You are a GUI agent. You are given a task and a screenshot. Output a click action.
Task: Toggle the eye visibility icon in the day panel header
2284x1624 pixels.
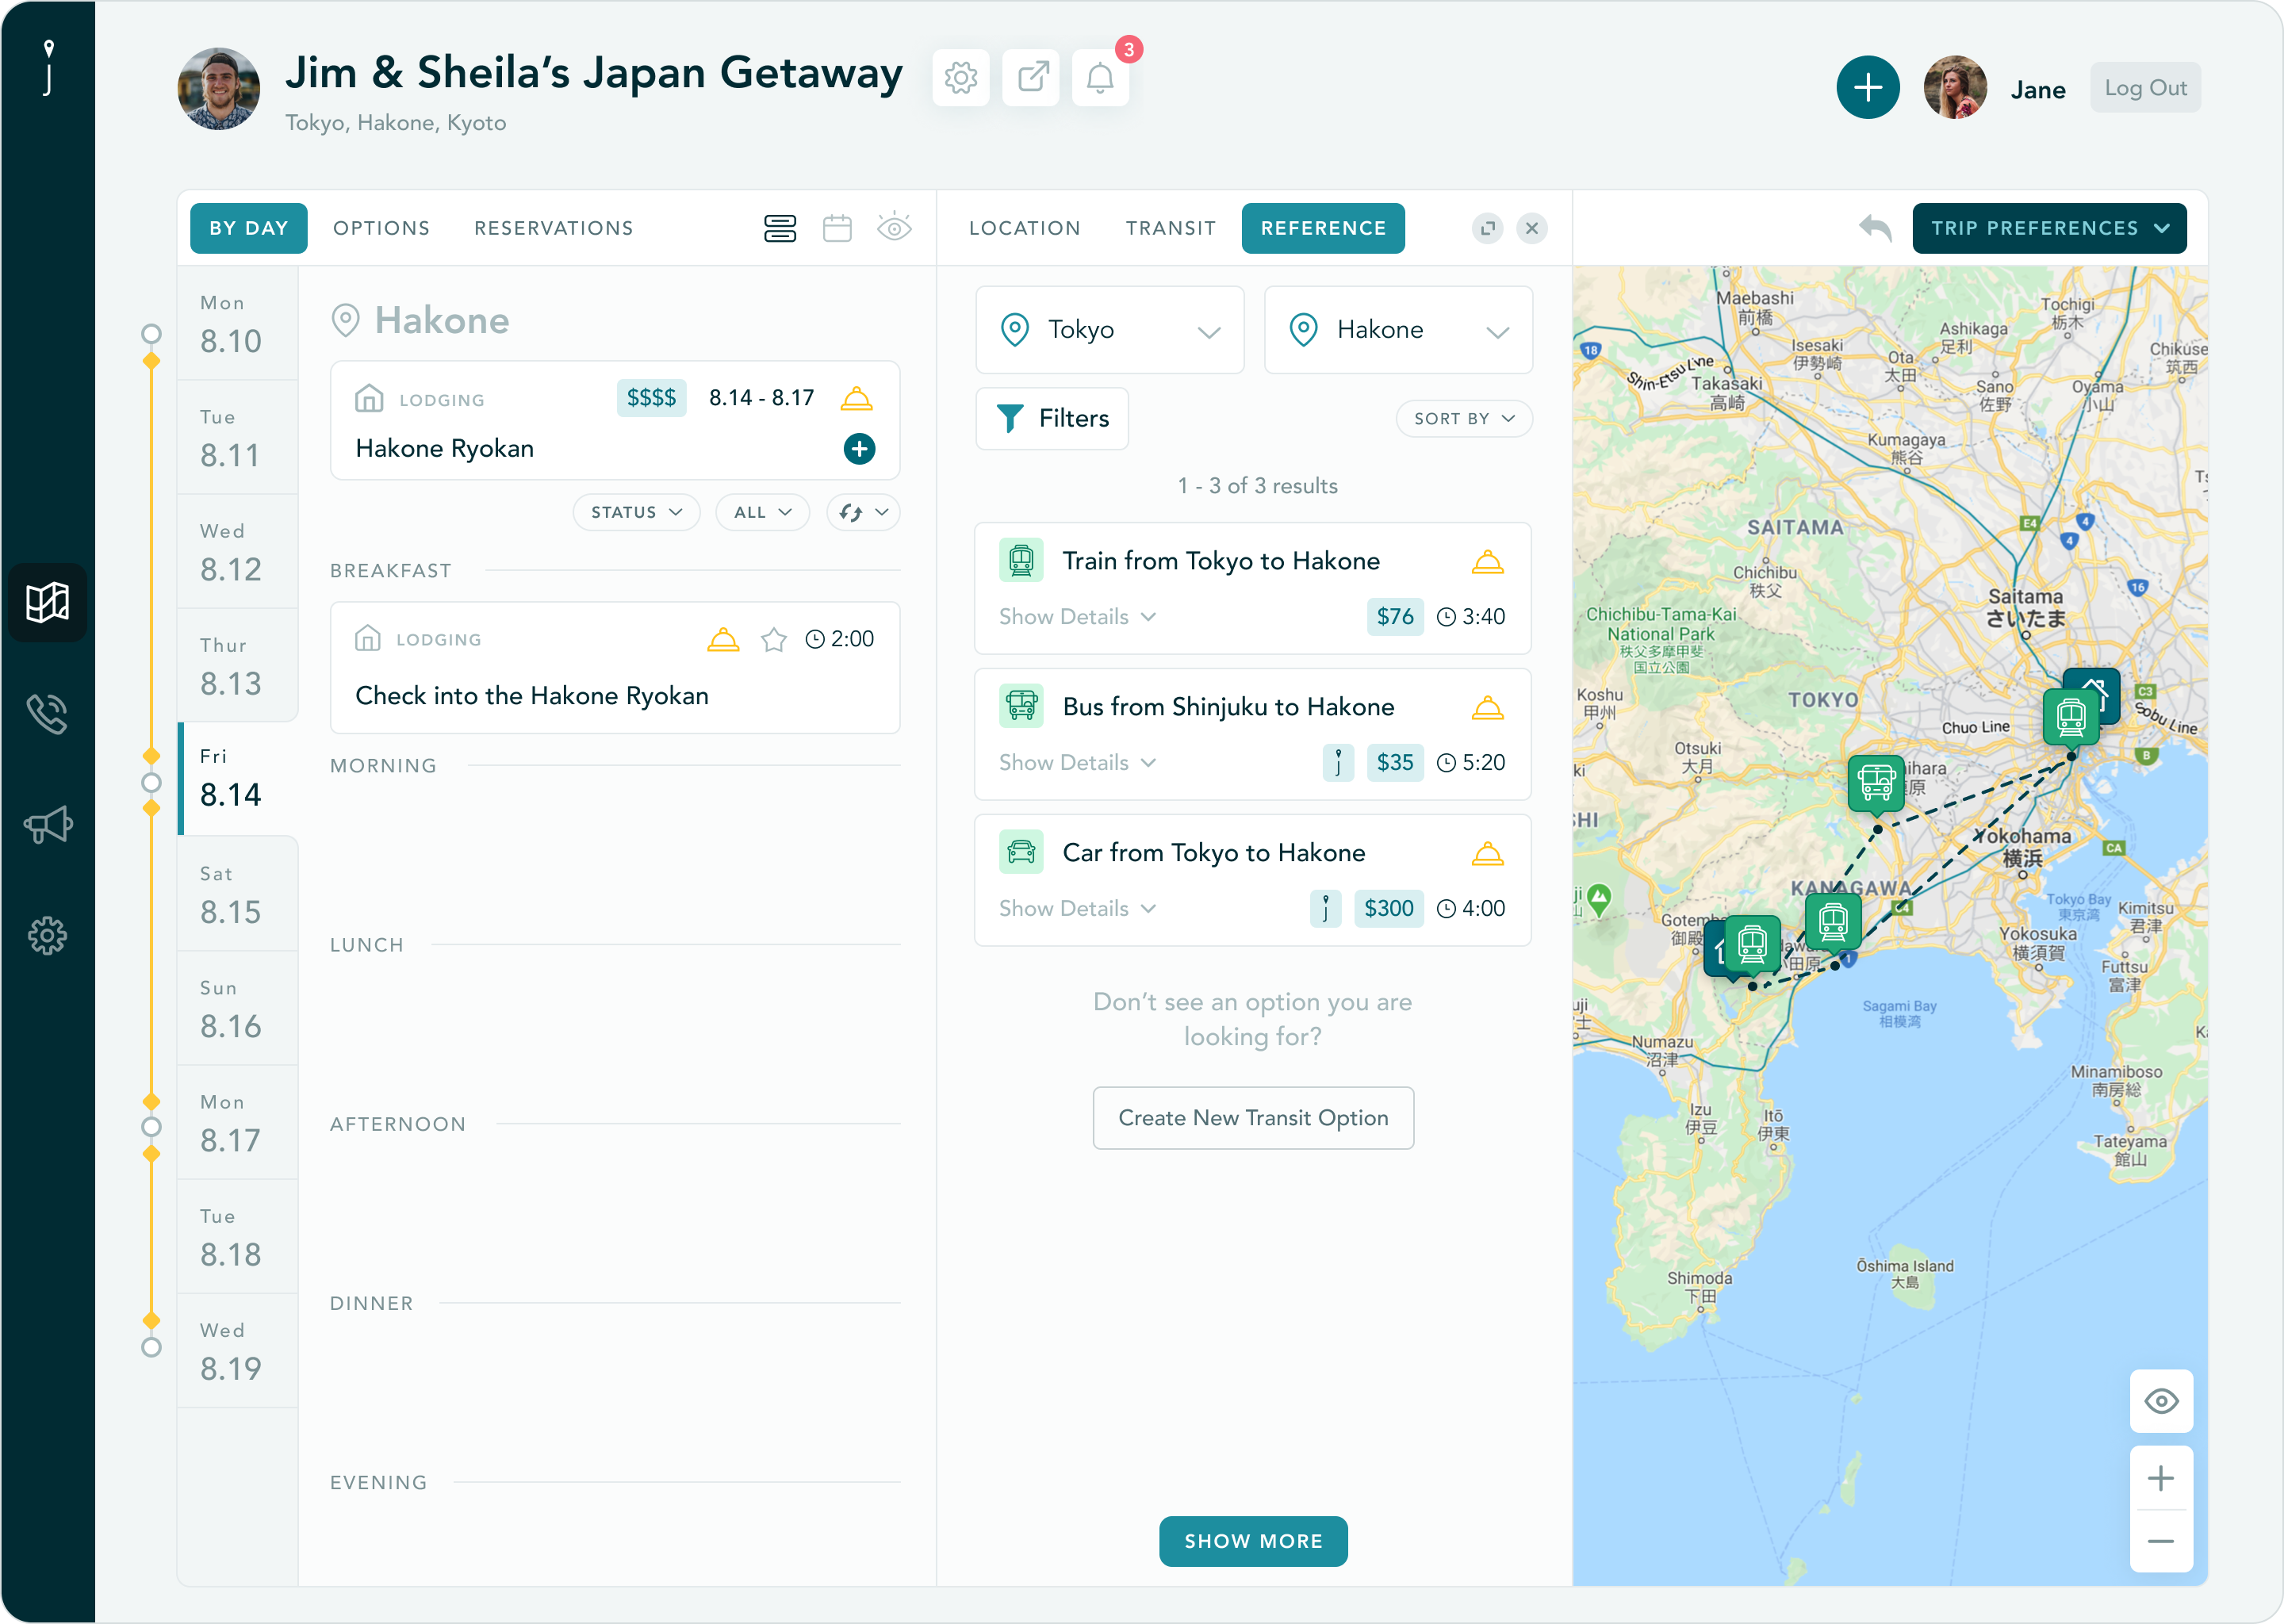tap(894, 229)
